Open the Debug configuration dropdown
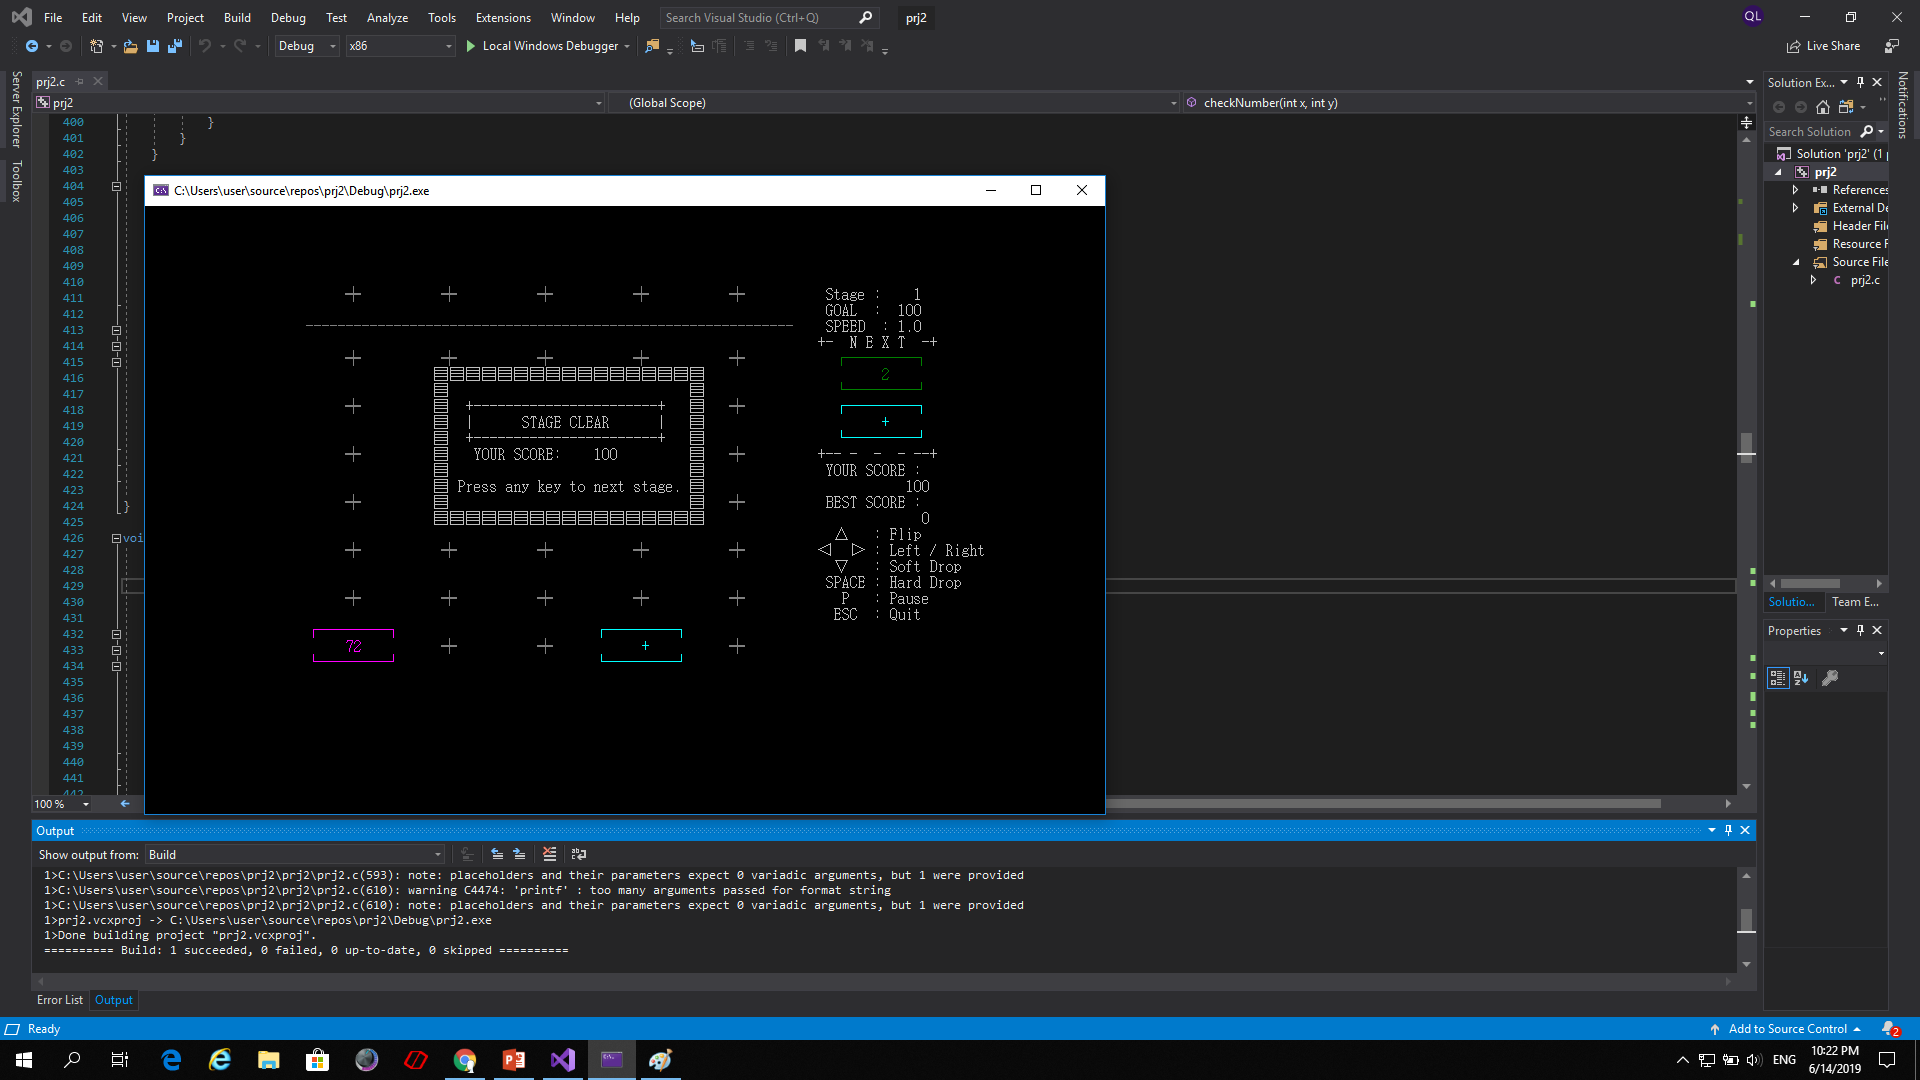Viewport: 1920px width, 1080px height. 307,46
